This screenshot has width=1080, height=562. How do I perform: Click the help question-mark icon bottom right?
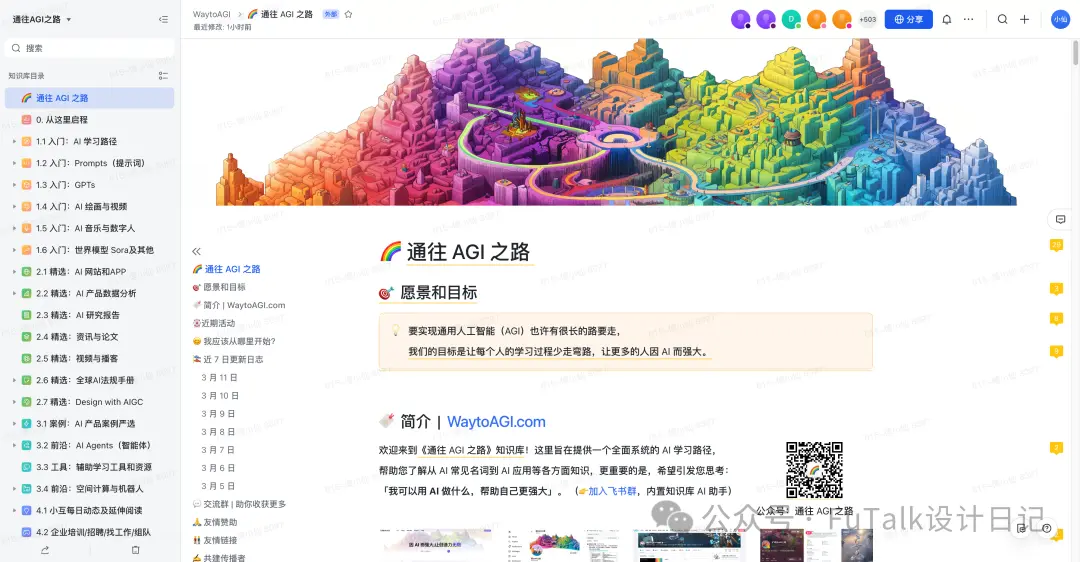coord(1046,528)
